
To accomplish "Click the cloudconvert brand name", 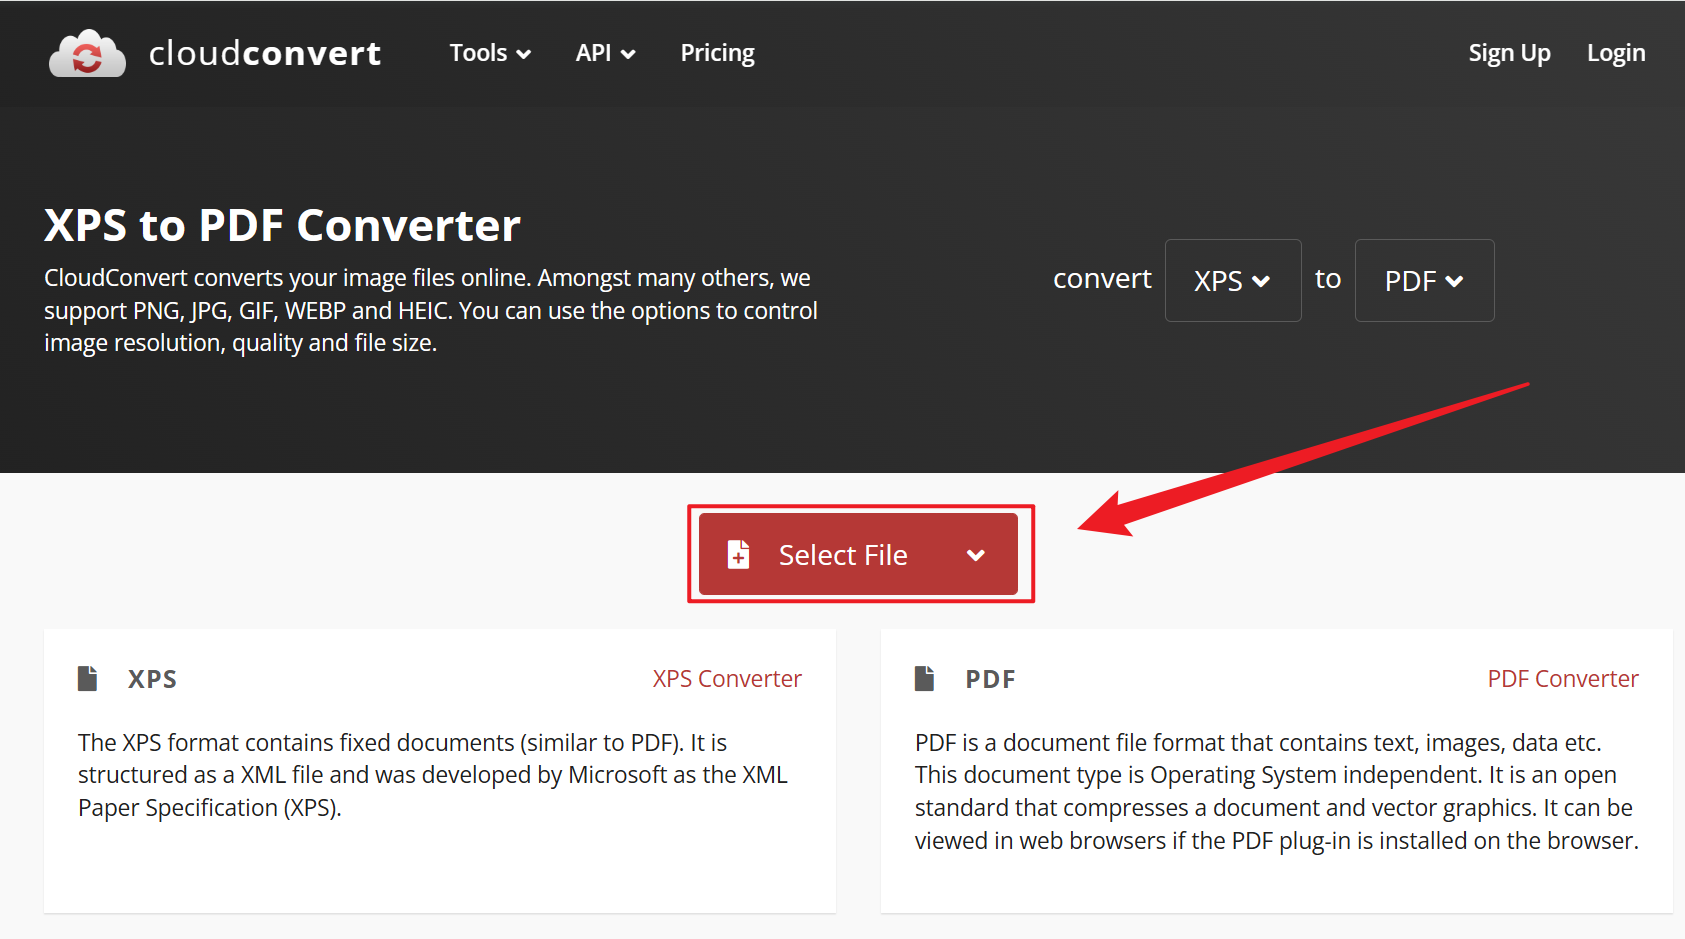I will [x=265, y=53].
